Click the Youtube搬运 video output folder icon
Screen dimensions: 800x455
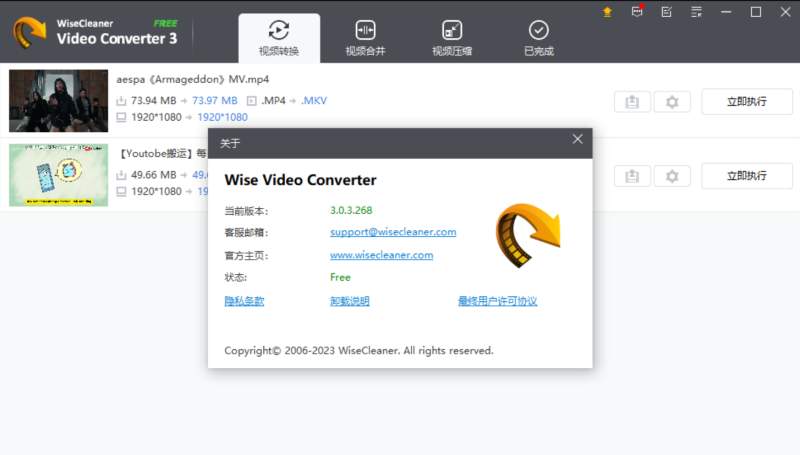pos(632,176)
